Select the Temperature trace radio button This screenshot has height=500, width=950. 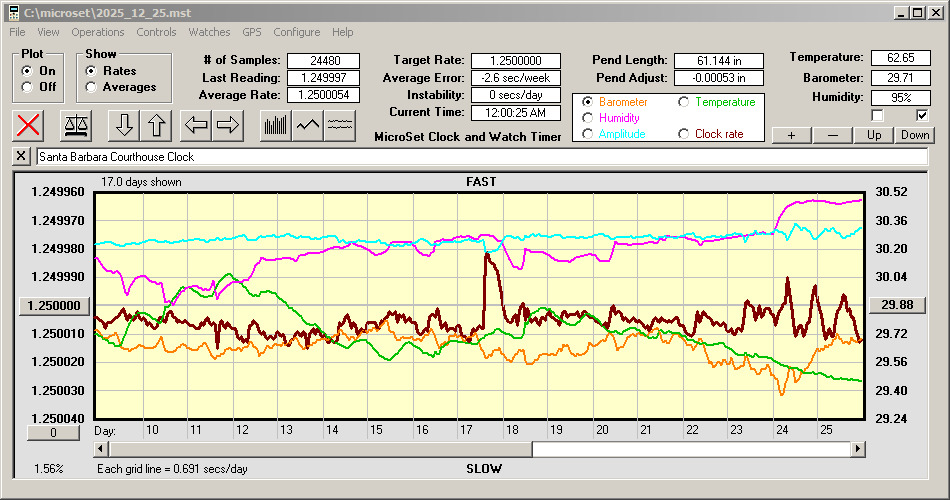coord(684,102)
